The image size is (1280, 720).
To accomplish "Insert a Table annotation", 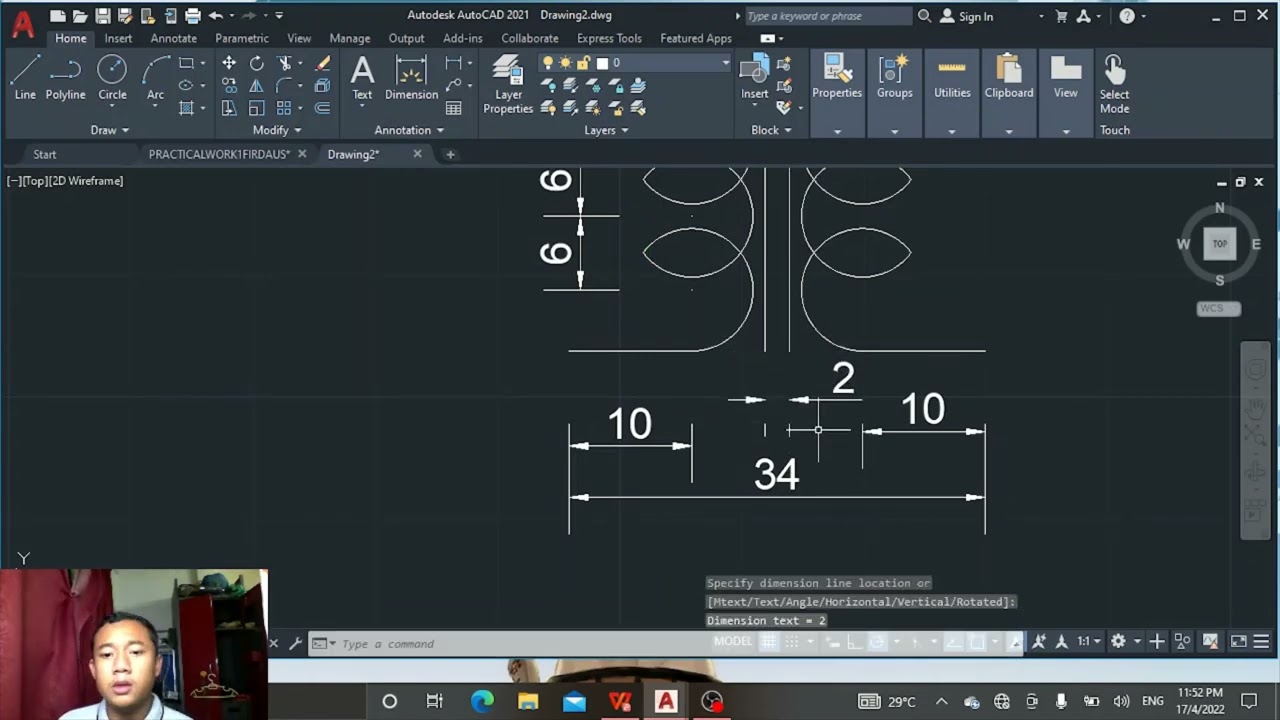I will click(454, 108).
